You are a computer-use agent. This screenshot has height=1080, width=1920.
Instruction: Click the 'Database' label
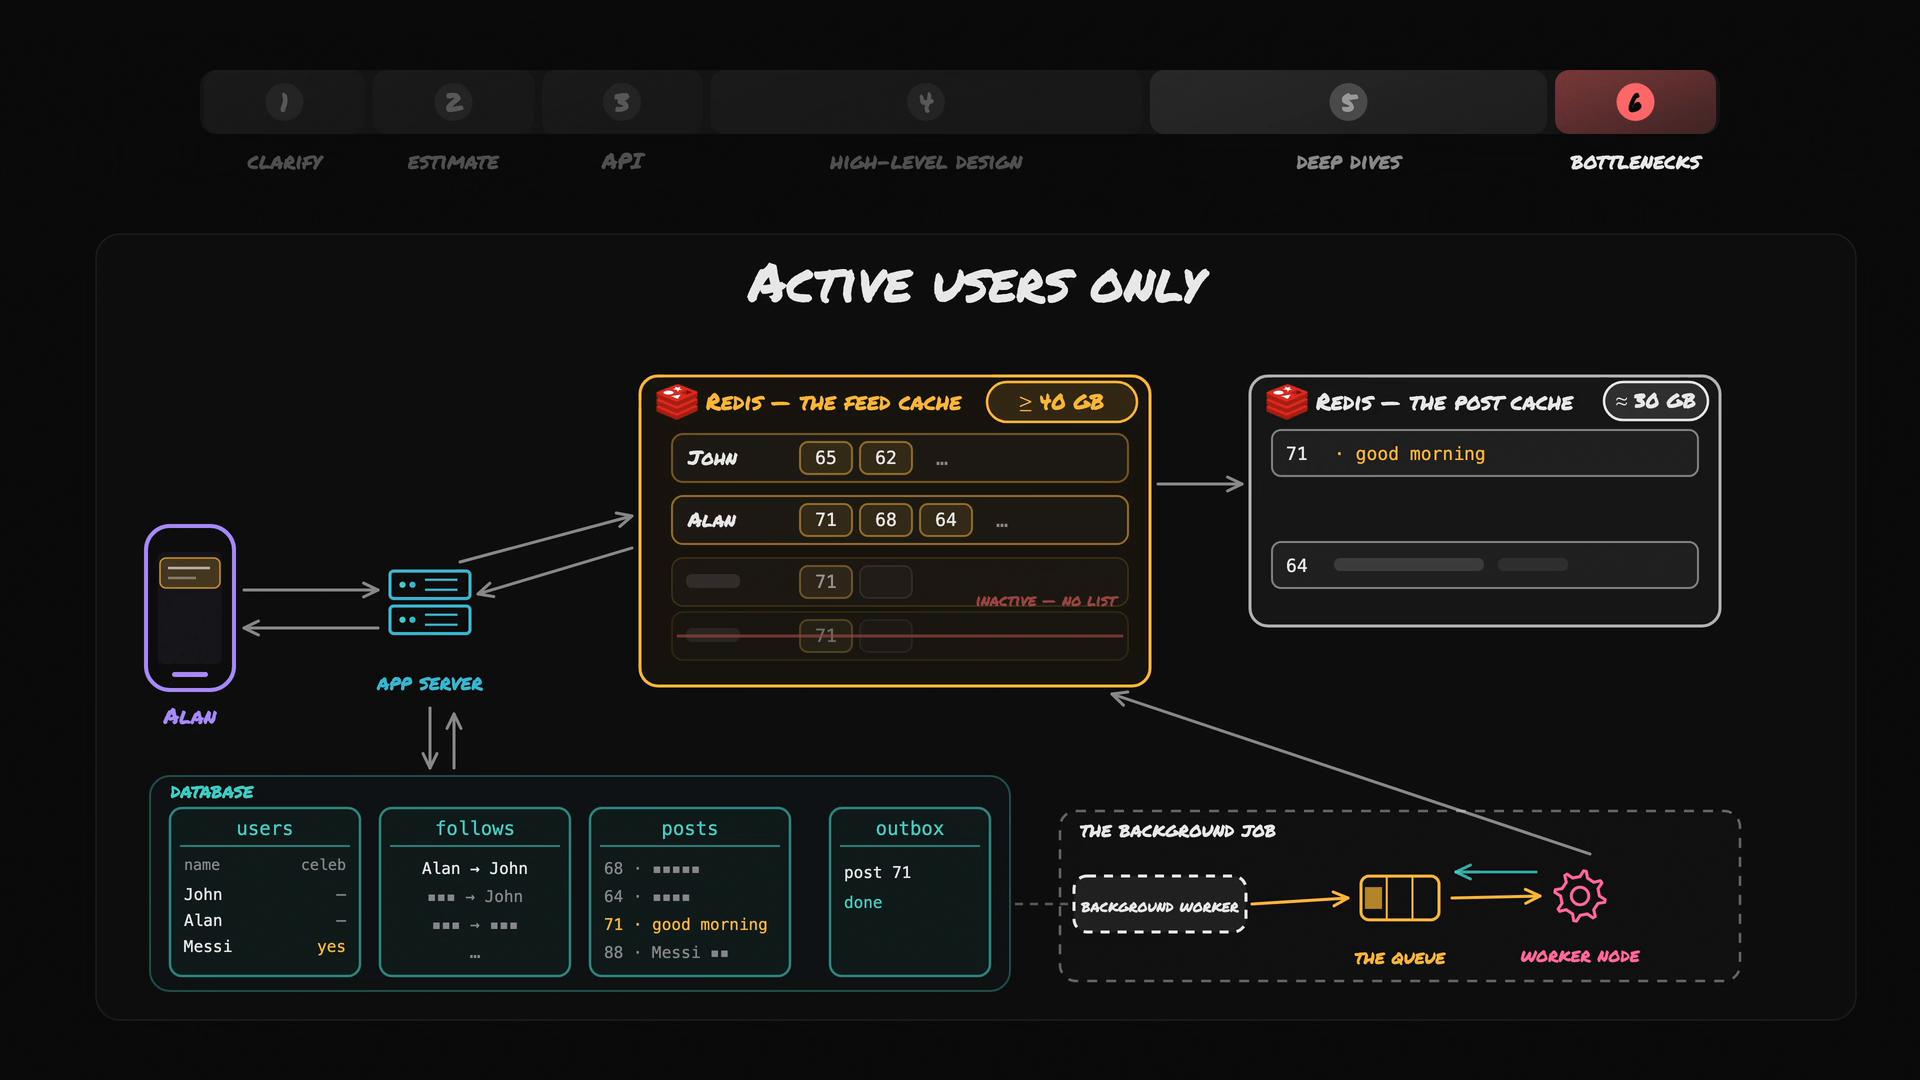tap(212, 792)
